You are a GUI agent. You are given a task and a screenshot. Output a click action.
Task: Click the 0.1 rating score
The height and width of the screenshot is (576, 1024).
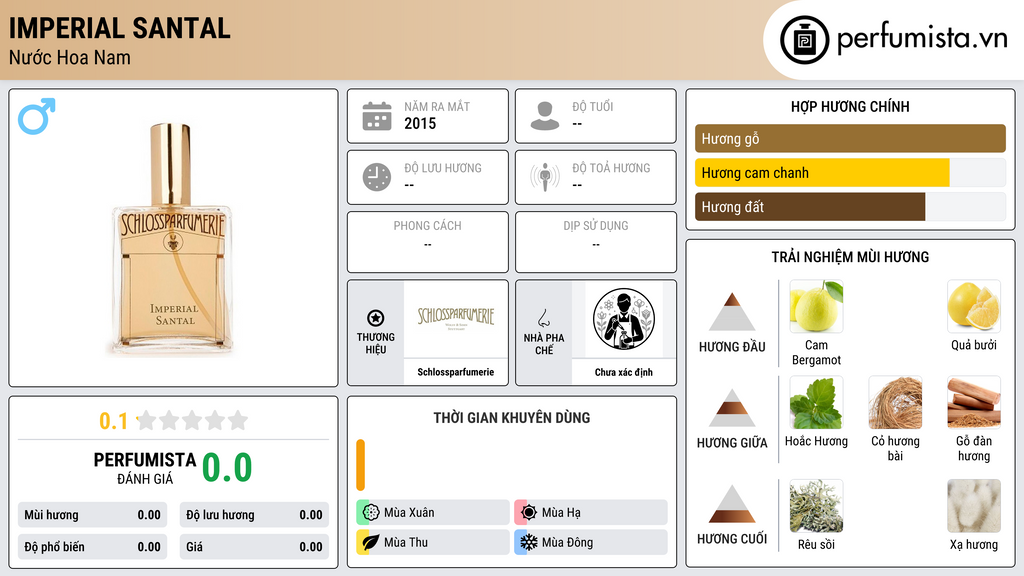(113, 421)
